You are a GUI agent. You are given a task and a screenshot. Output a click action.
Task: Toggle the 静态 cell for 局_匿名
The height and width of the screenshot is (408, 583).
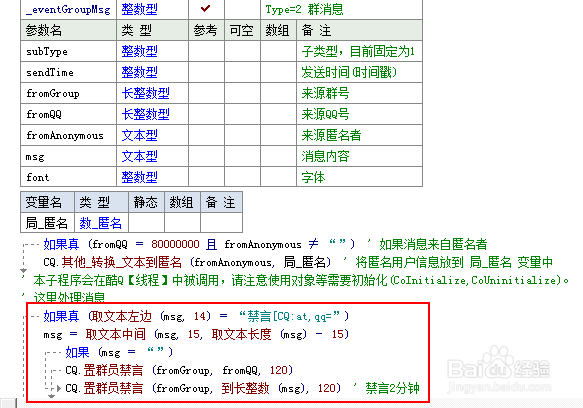146,223
